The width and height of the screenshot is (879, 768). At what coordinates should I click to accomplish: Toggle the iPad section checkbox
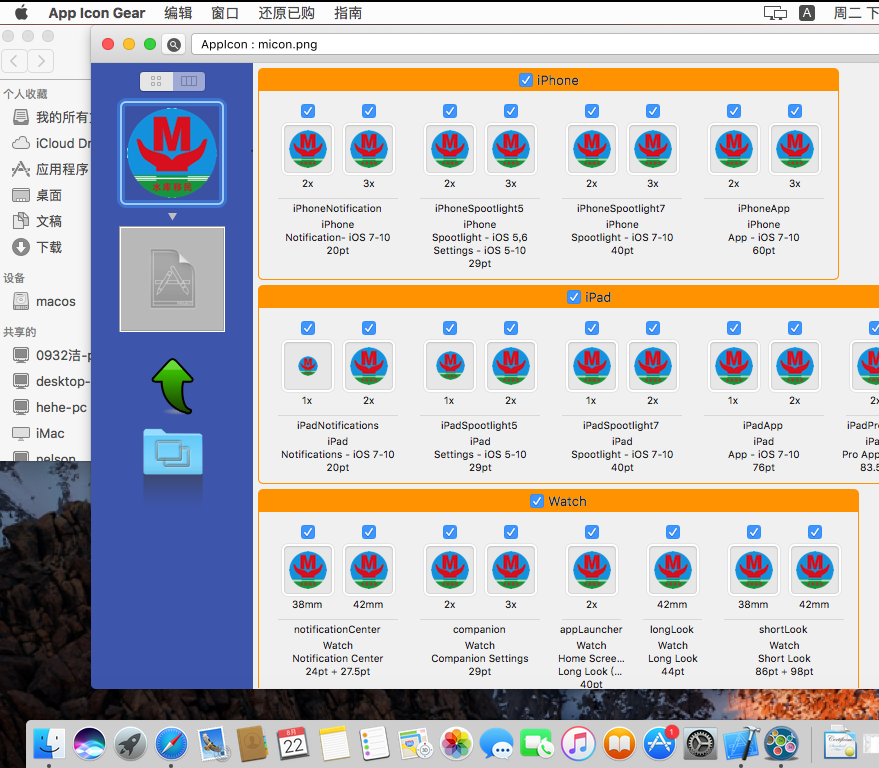click(574, 297)
